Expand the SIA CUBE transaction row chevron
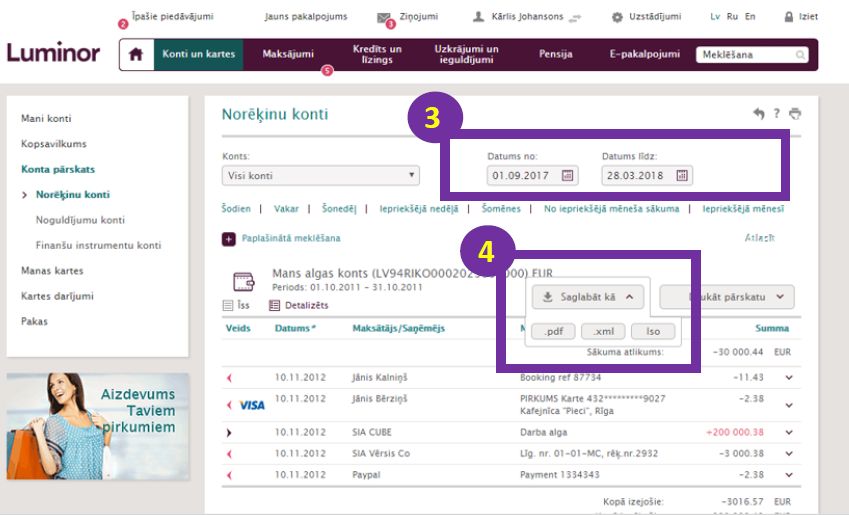This screenshot has height=515, width=849. coord(789,433)
